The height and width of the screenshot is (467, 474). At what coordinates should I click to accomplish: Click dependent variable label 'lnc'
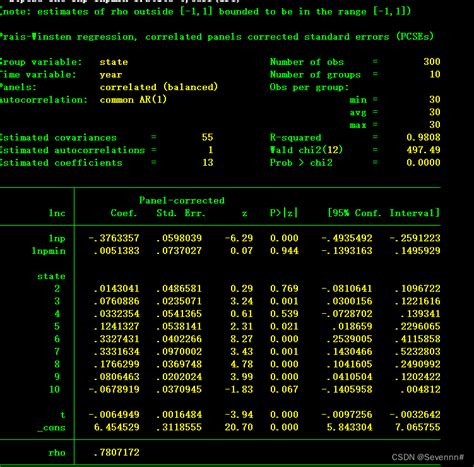pos(57,213)
